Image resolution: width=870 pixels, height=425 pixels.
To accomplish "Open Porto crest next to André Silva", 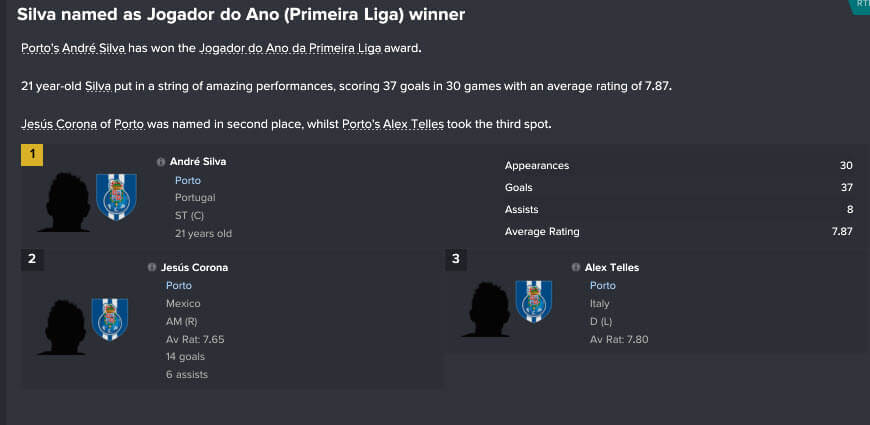I will [117, 197].
